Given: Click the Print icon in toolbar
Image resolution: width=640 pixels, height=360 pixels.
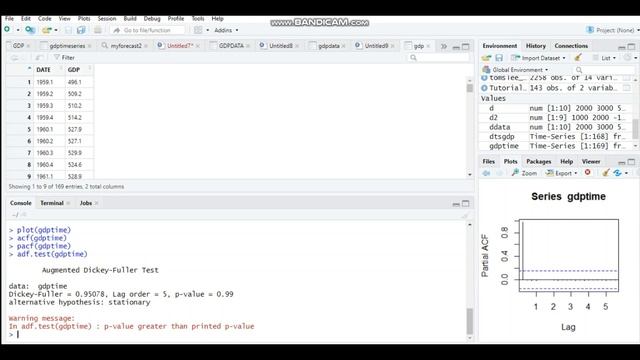Looking at the screenshot, I should click(x=98, y=30).
